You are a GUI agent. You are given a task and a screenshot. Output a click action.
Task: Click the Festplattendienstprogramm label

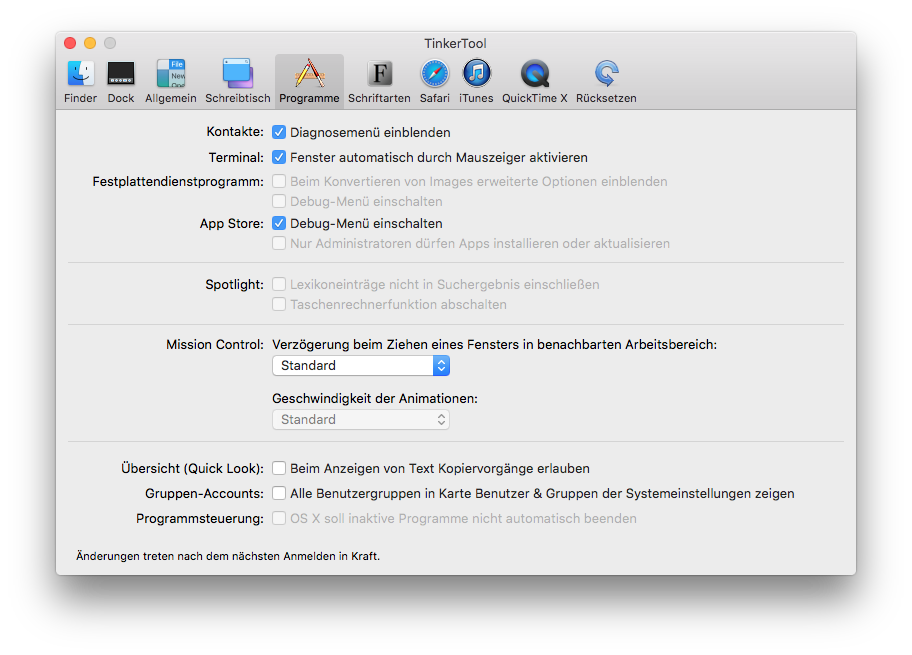178,181
